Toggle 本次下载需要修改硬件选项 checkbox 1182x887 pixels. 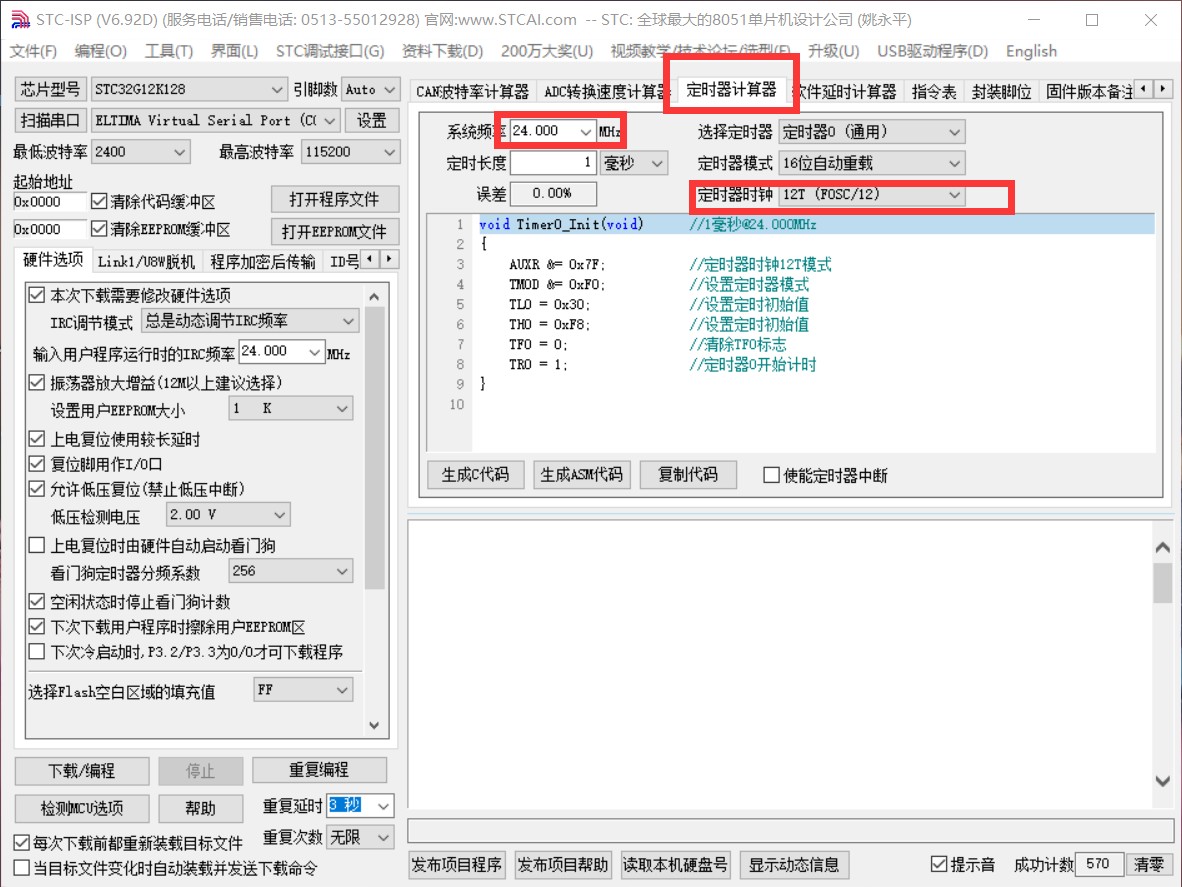(36, 295)
